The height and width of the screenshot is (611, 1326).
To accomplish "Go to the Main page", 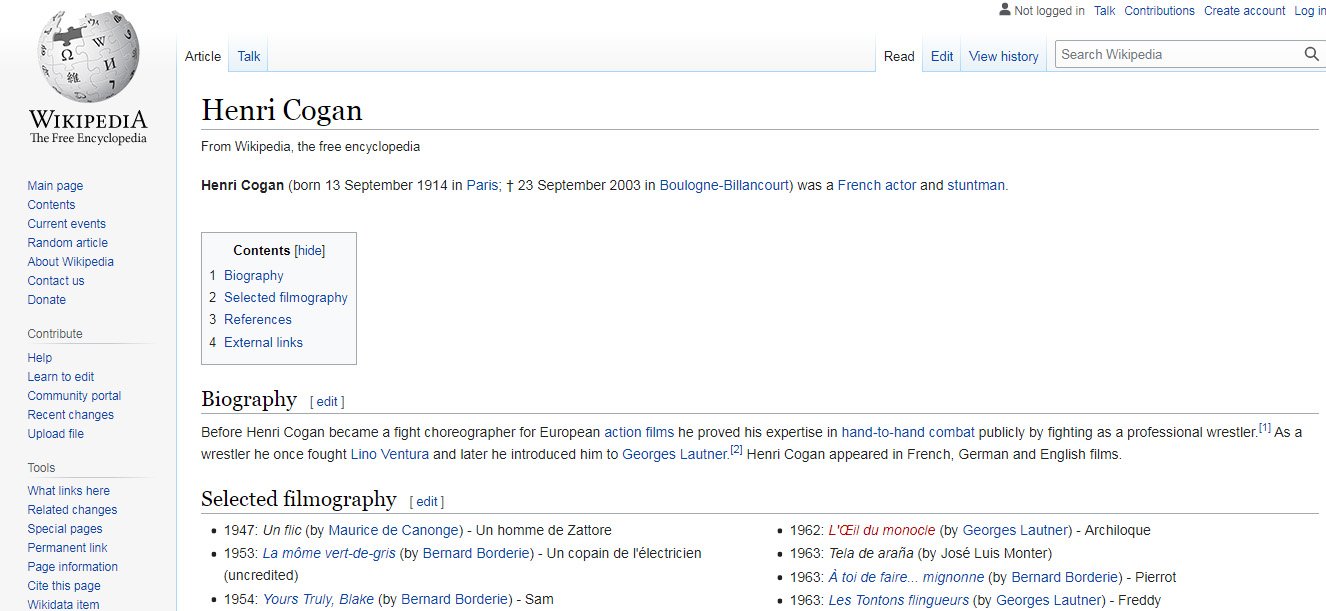I will pos(55,186).
